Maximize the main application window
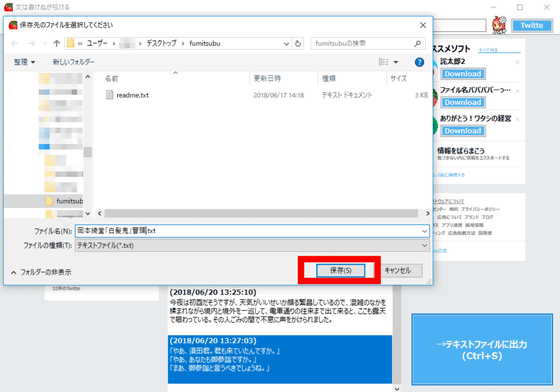This screenshot has height=392, width=560. click(x=520, y=7)
